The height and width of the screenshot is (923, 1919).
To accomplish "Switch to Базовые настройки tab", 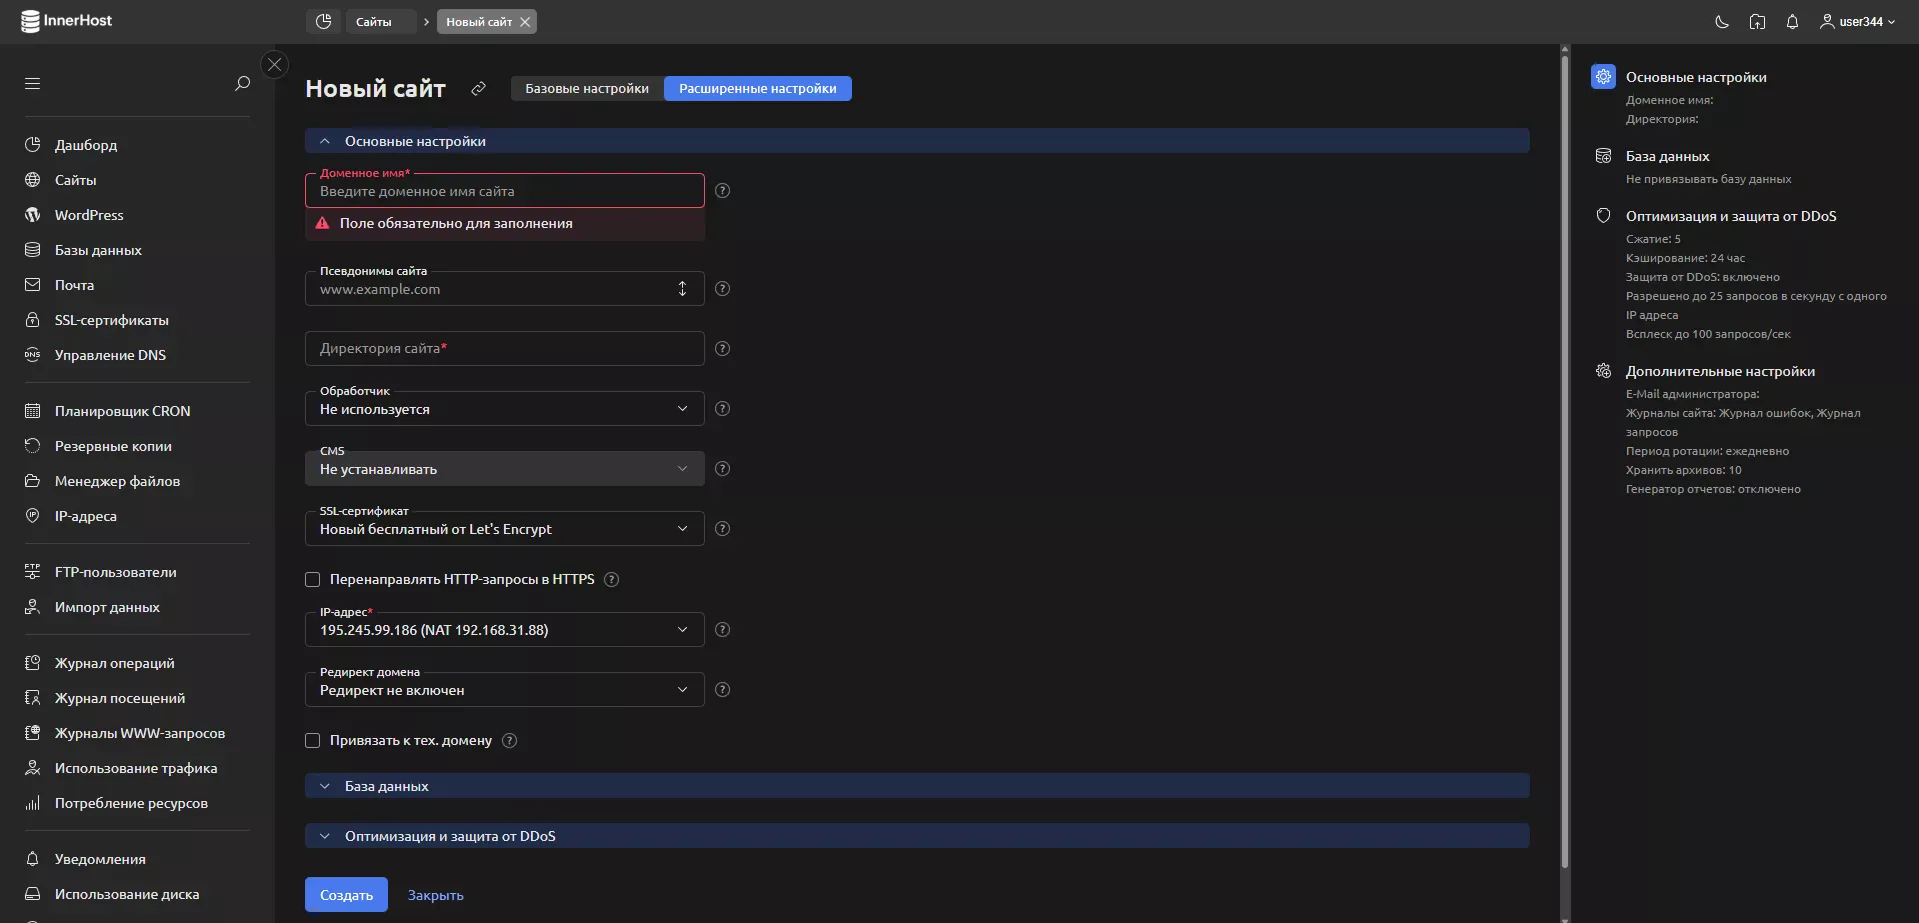I will [x=587, y=89].
